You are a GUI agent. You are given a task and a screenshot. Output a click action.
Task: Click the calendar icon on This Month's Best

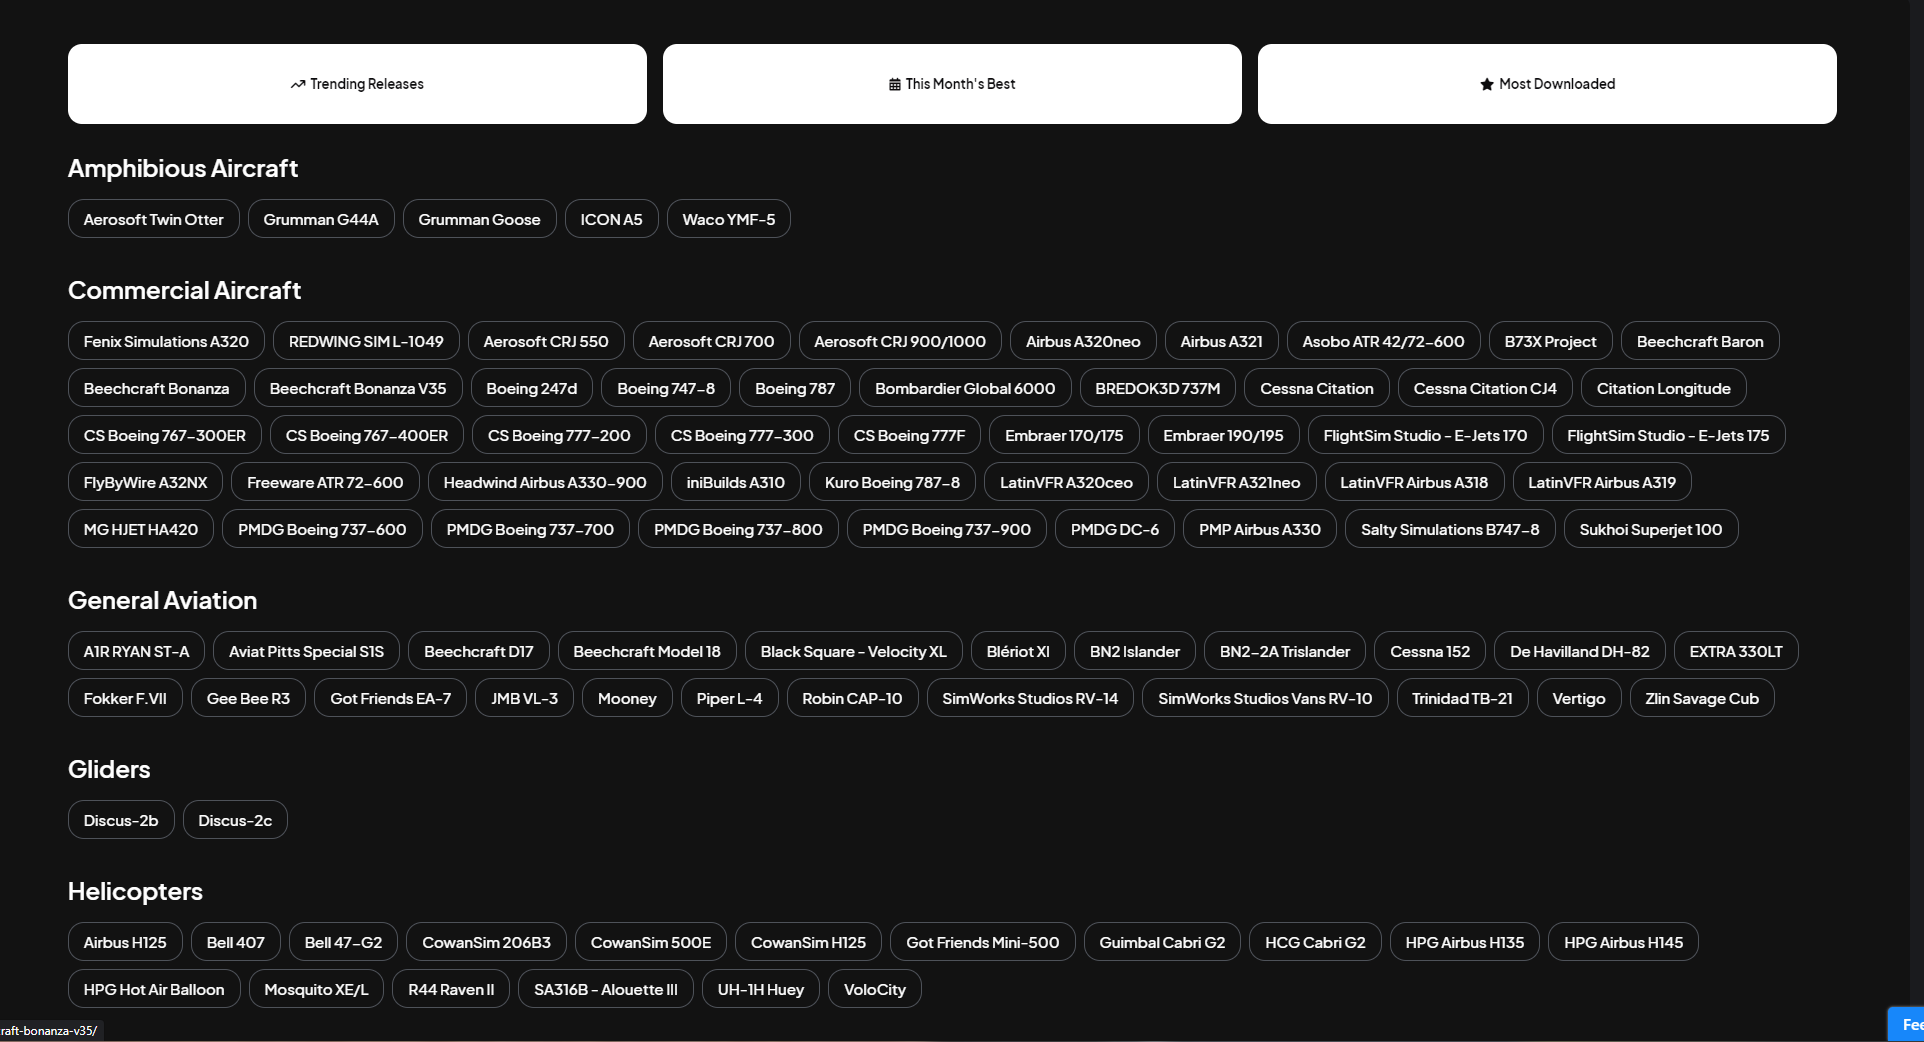coord(893,84)
